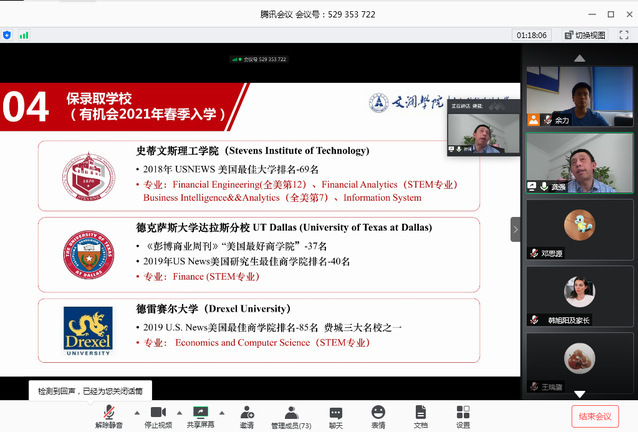The height and width of the screenshot is (432, 638).
Task: Select the highlighted speaker video thumbnail
Action: 580,163
